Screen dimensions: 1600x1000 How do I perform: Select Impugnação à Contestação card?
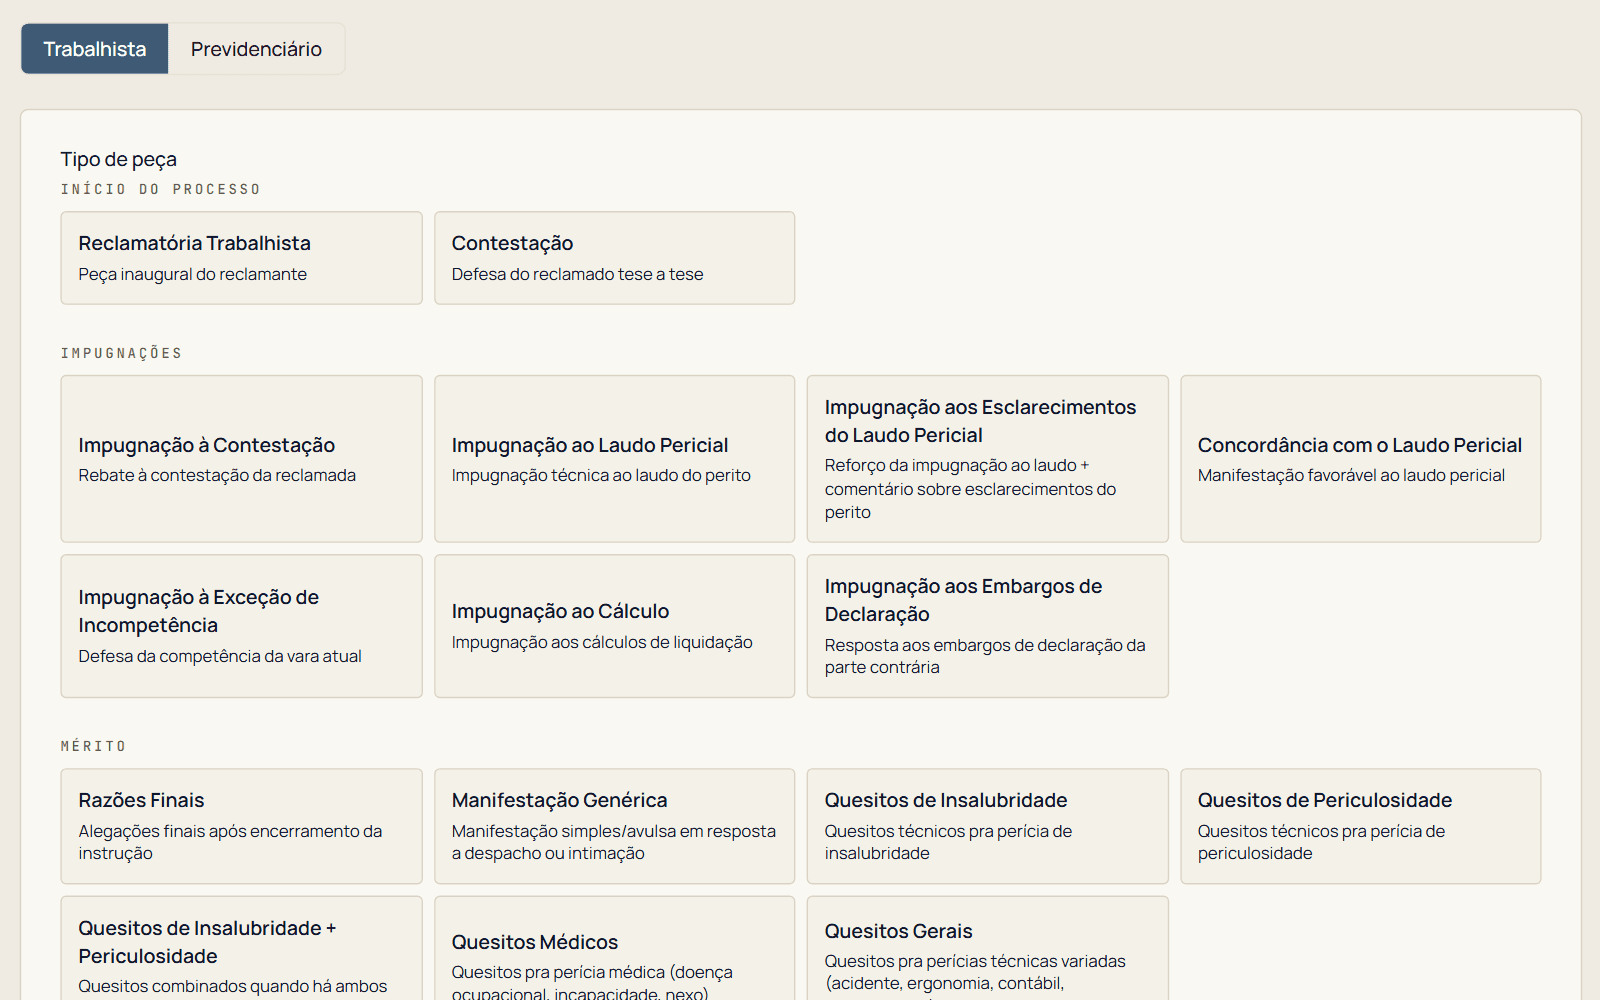click(241, 459)
